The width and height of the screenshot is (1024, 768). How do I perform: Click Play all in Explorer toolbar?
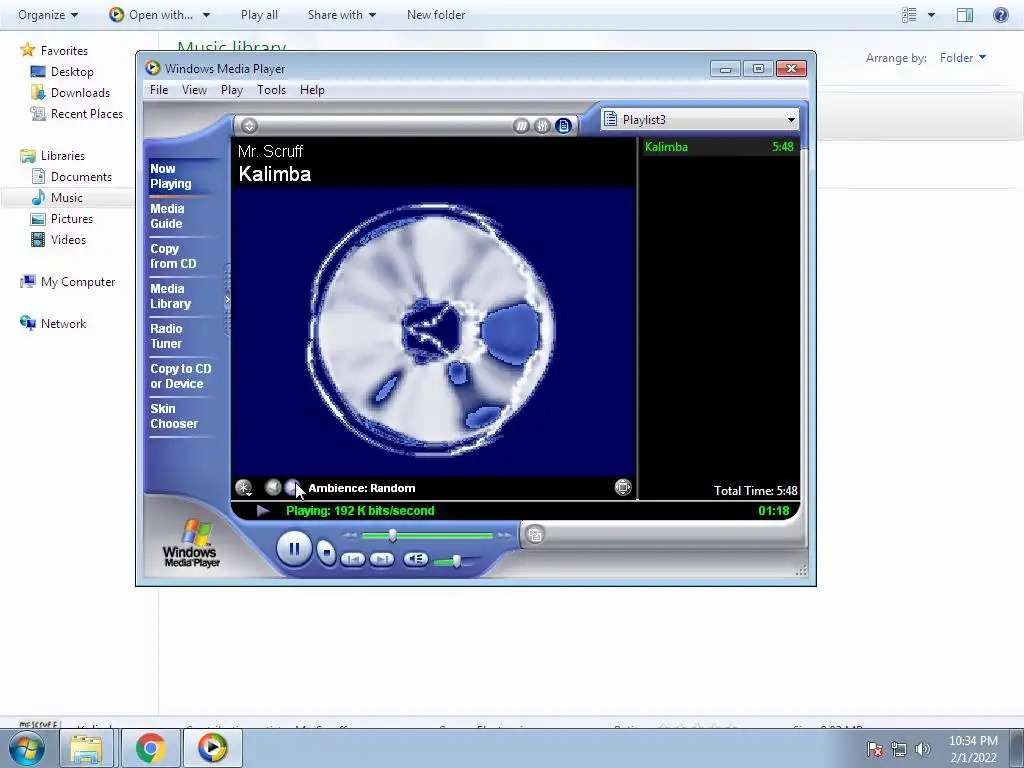tap(259, 14)
